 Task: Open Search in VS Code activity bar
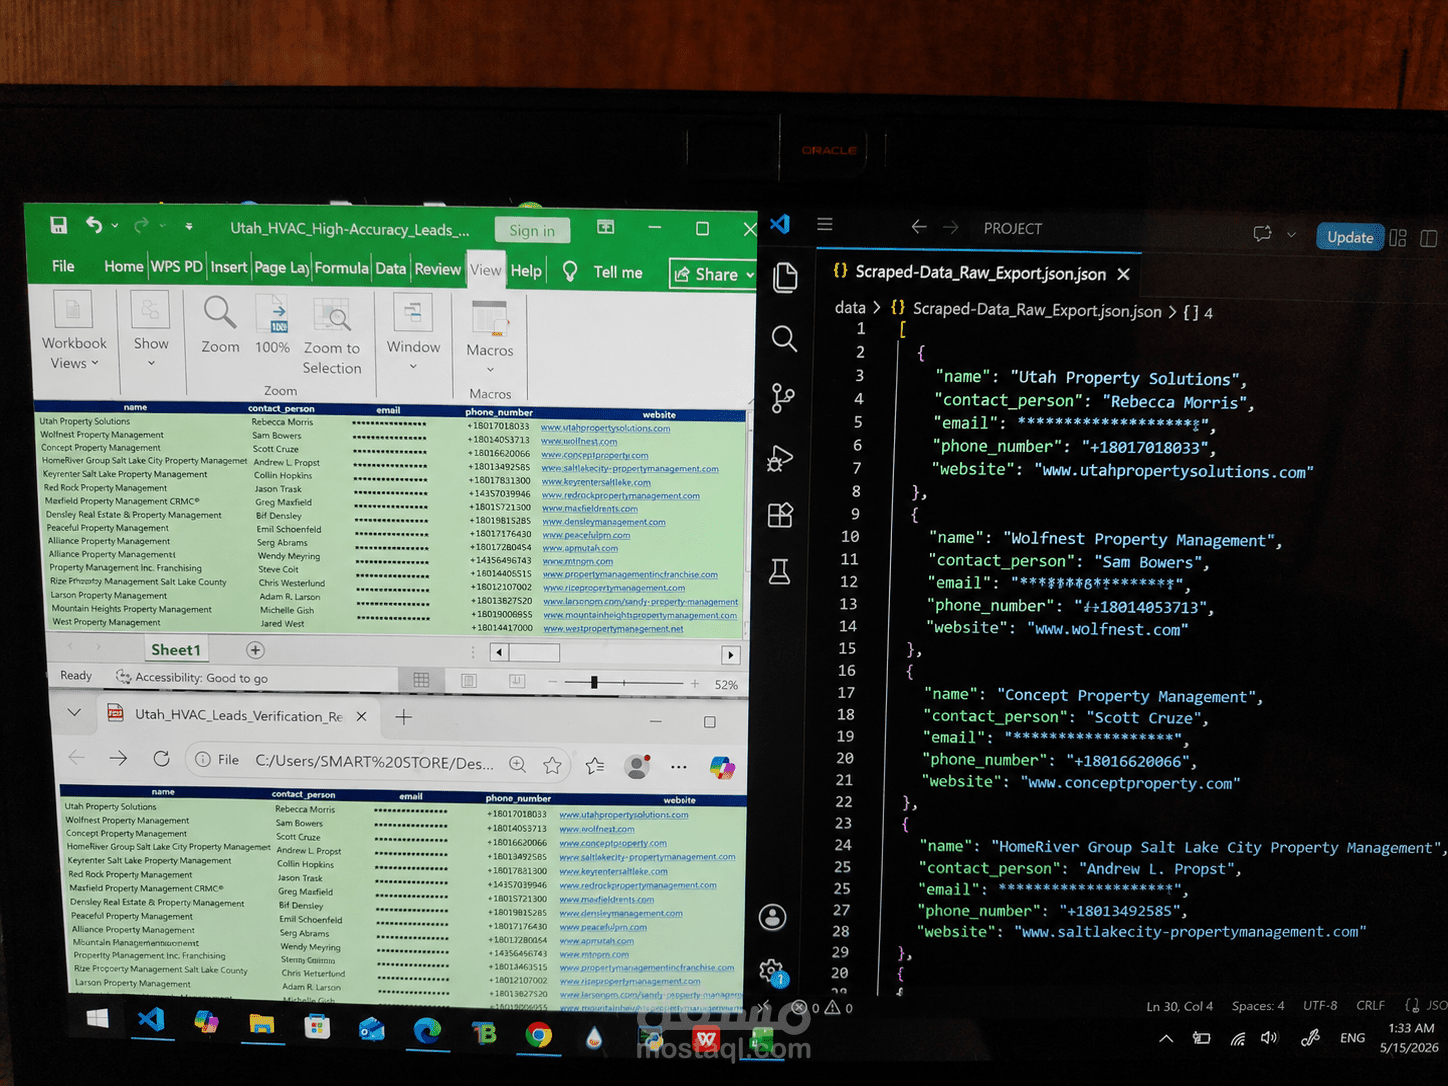click(784, 339)
